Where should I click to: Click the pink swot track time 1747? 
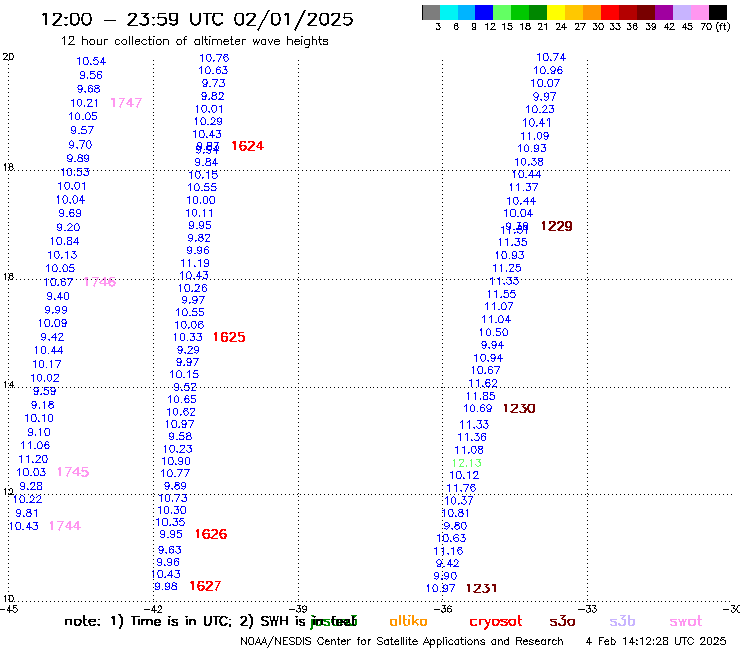(126, 102)
